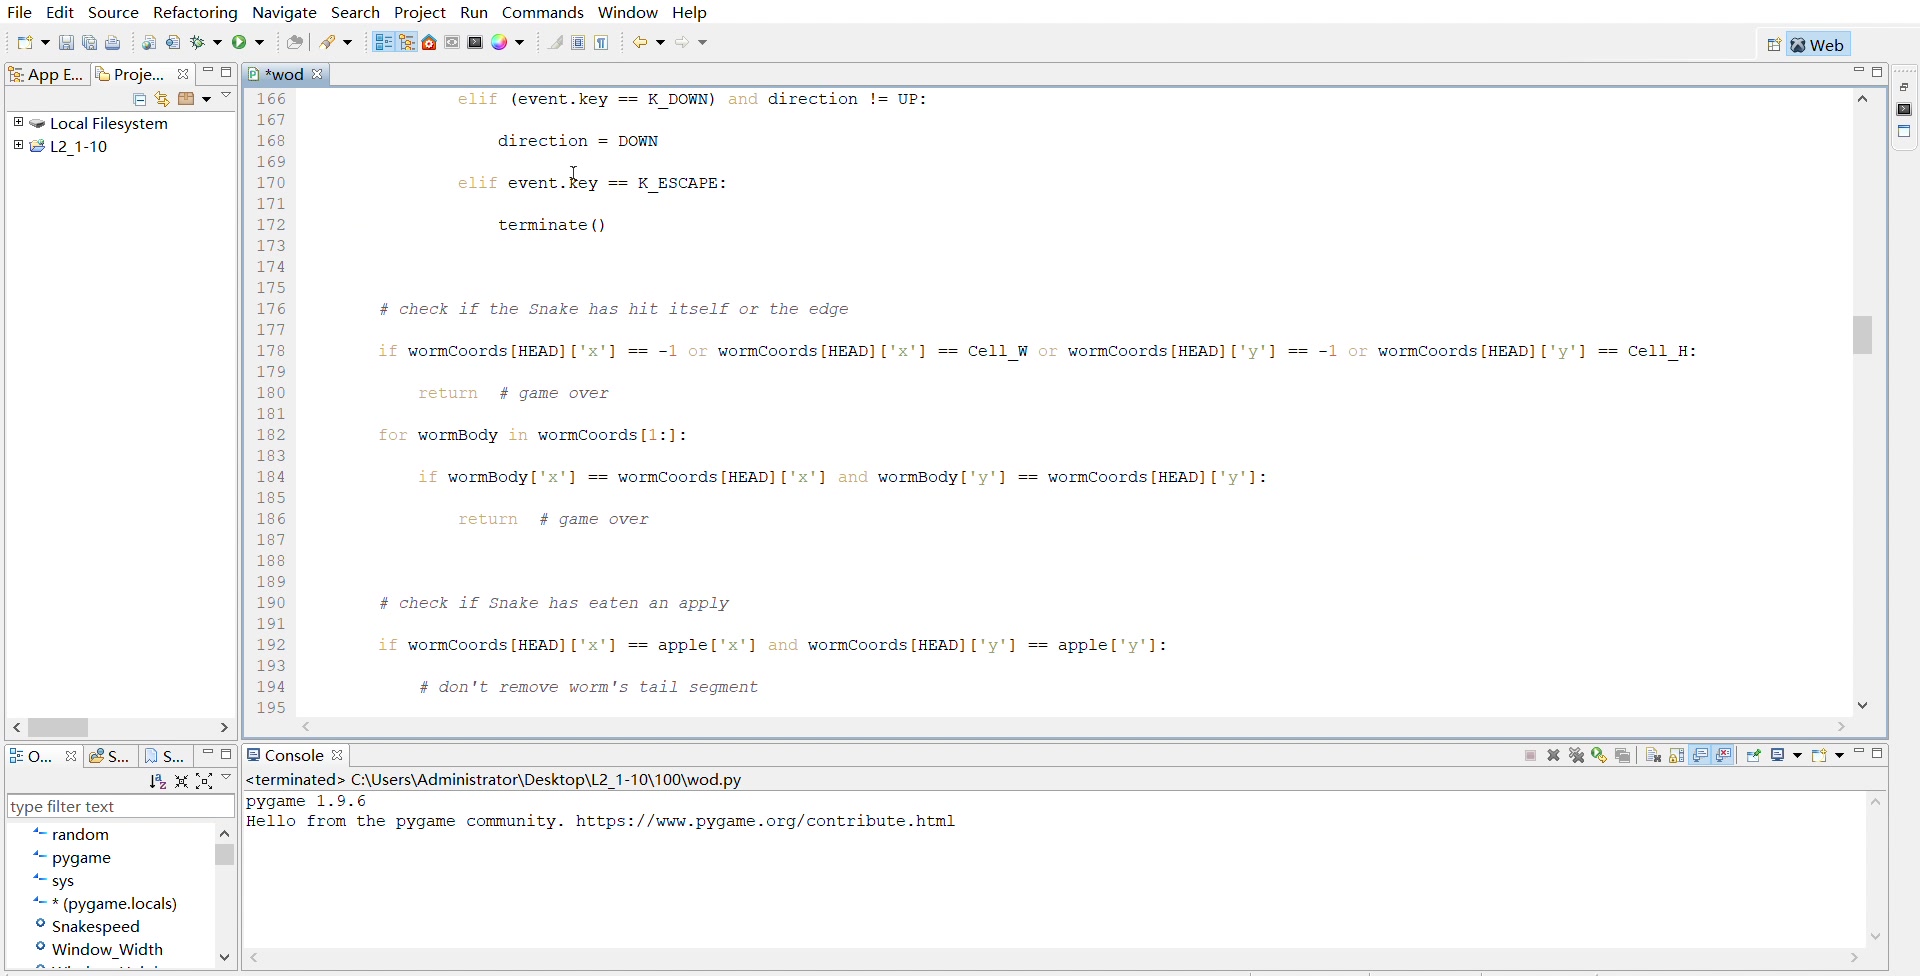Click Expand All icon in Outline
The height and width of the screenshot is (976, 1920).
(205, 782)
